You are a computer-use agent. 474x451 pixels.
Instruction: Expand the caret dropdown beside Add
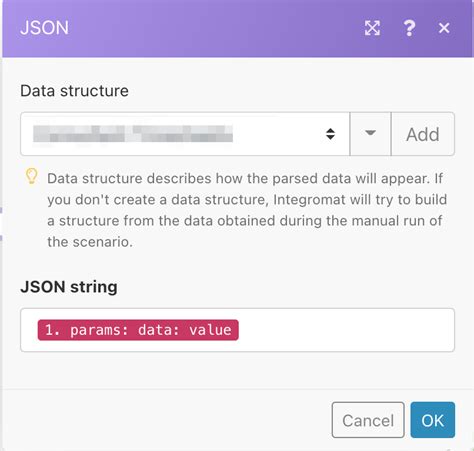(x=370, y=134)
